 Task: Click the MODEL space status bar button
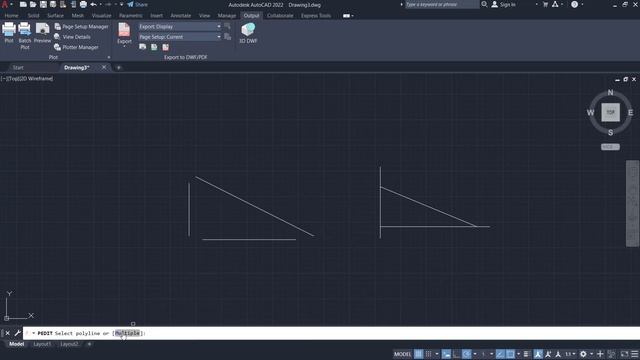402,354
